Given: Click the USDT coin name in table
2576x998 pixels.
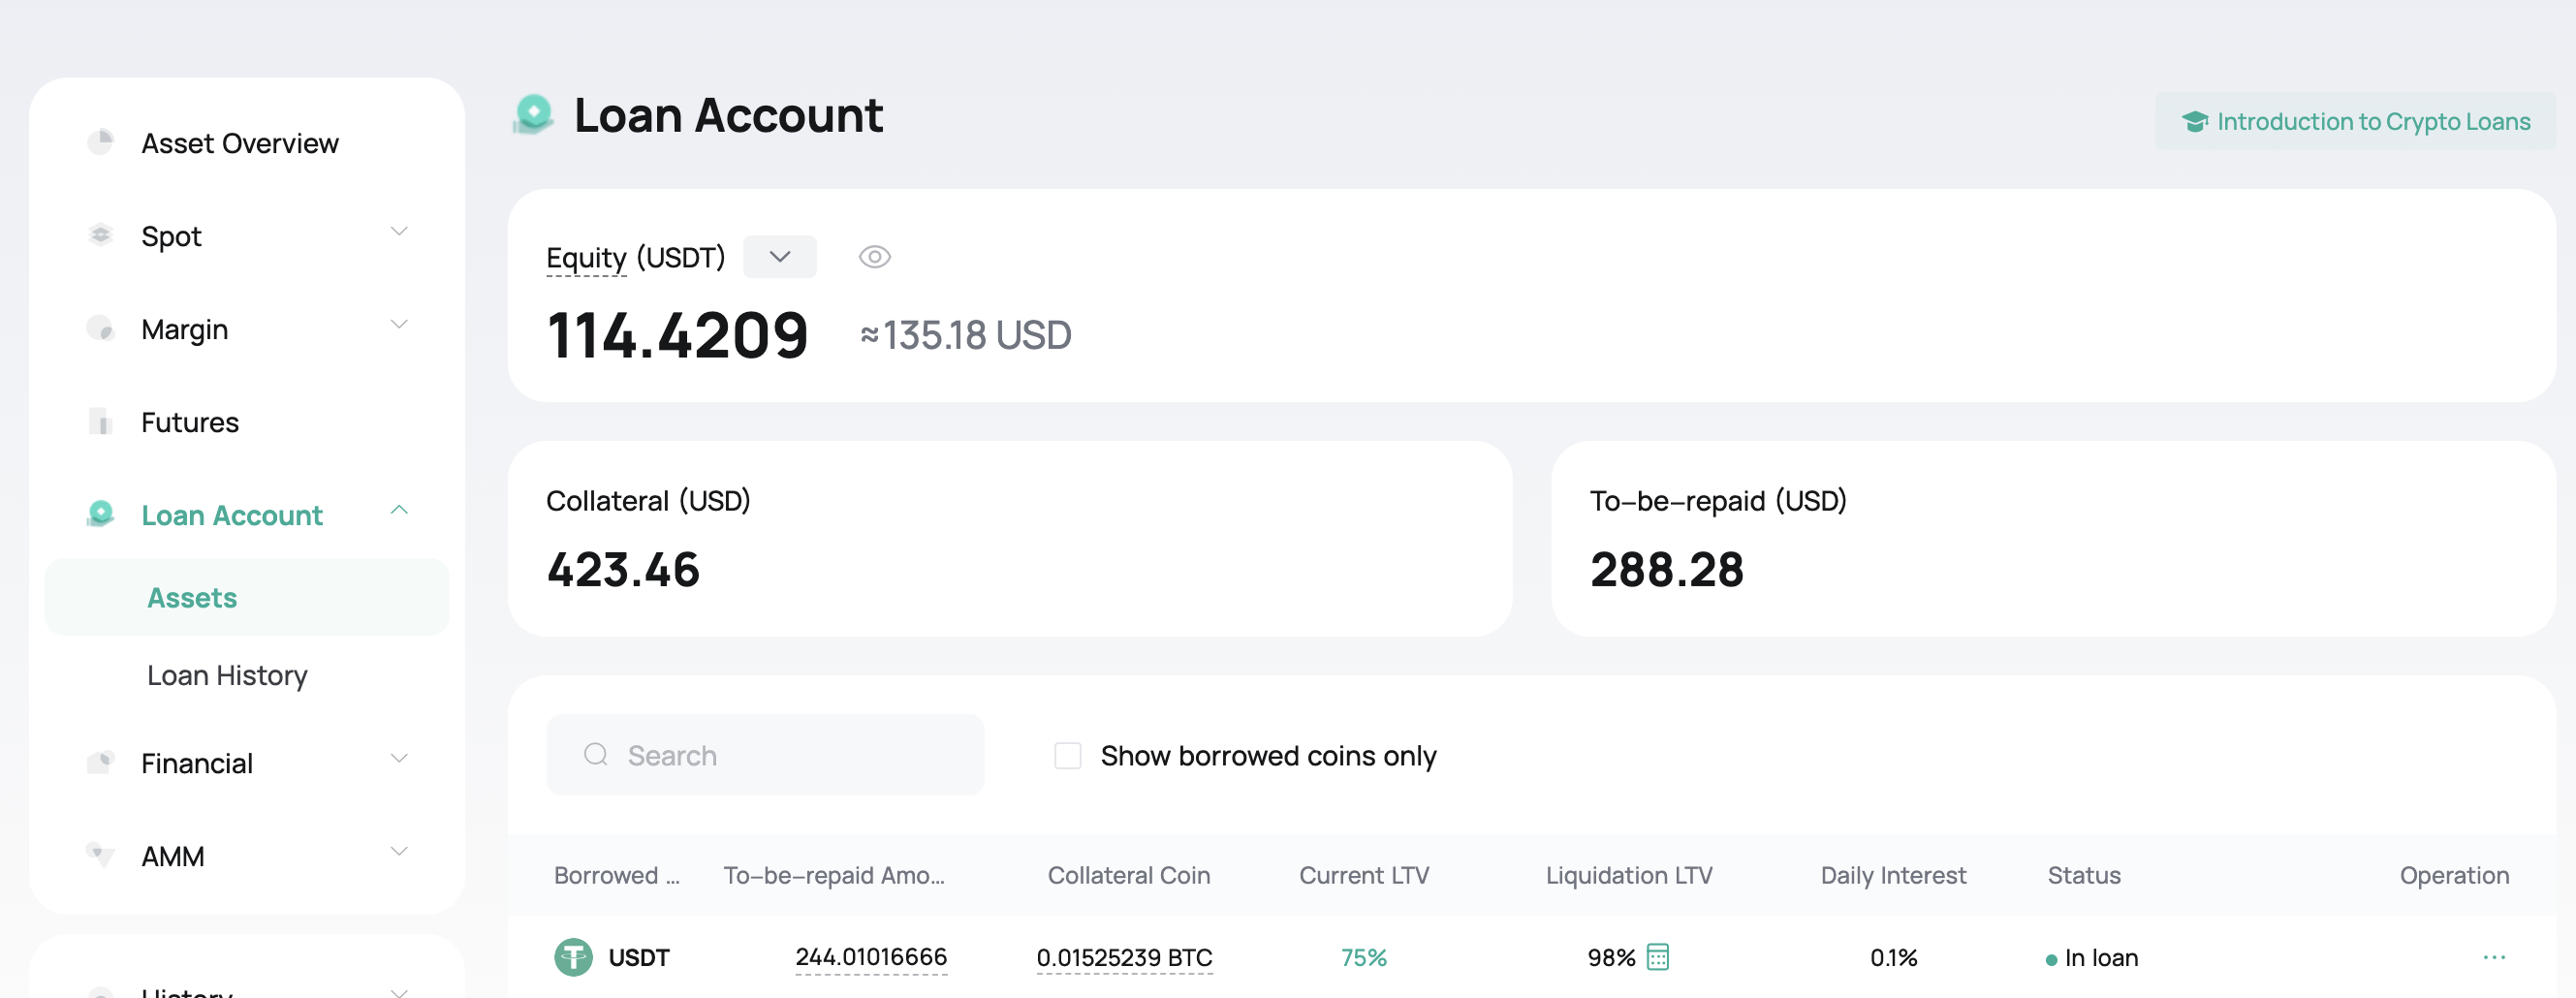Looking at the screenshot, I should click(638, 957).
